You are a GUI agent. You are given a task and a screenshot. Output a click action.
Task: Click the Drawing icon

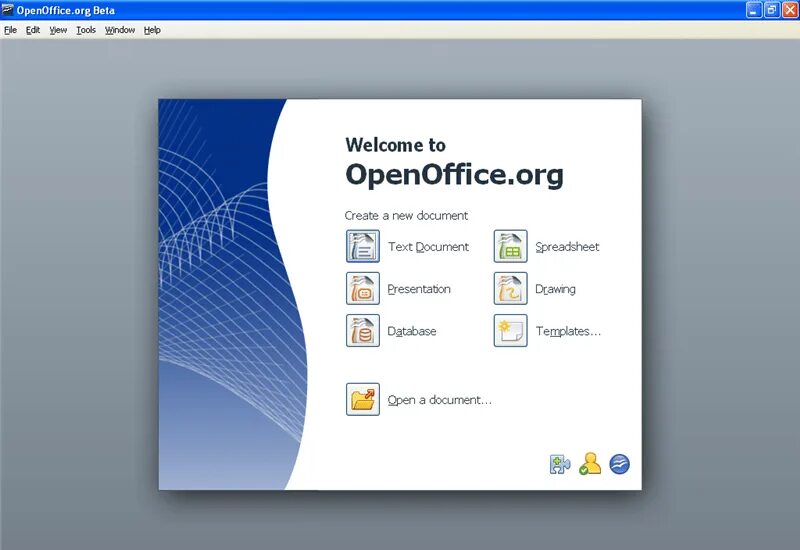click(510, 288)
